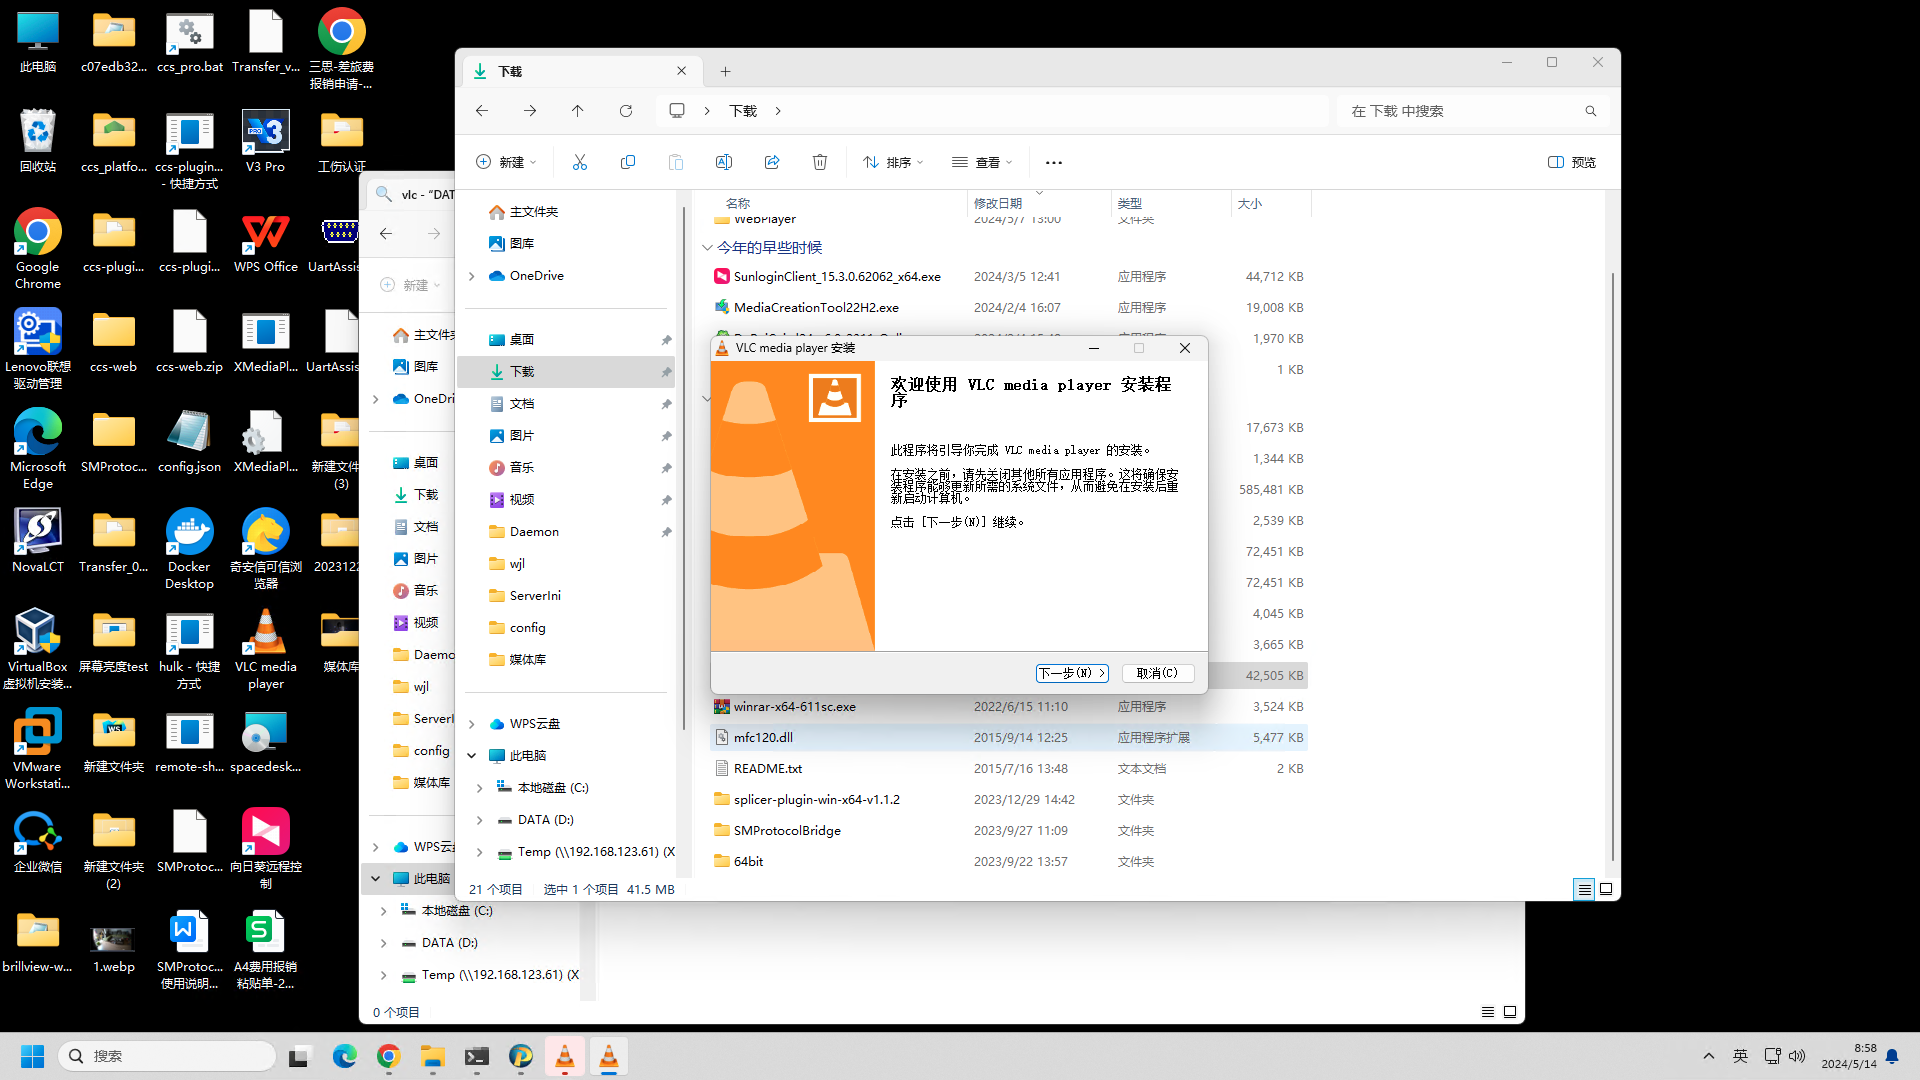Select README.txt in file list
Viewport: 1920px width, 1080px height.
pos(1009,769)
